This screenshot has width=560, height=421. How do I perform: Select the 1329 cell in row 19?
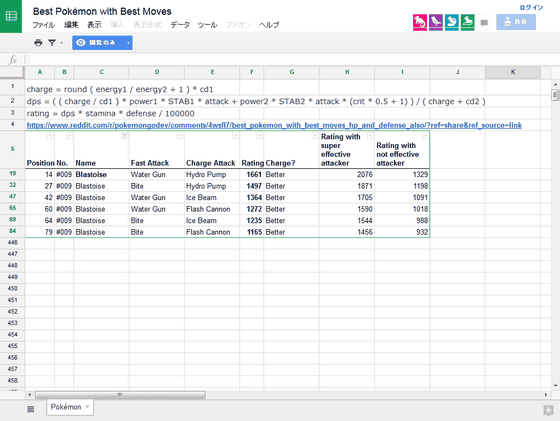pyautogui.click(x=402, y=175)
